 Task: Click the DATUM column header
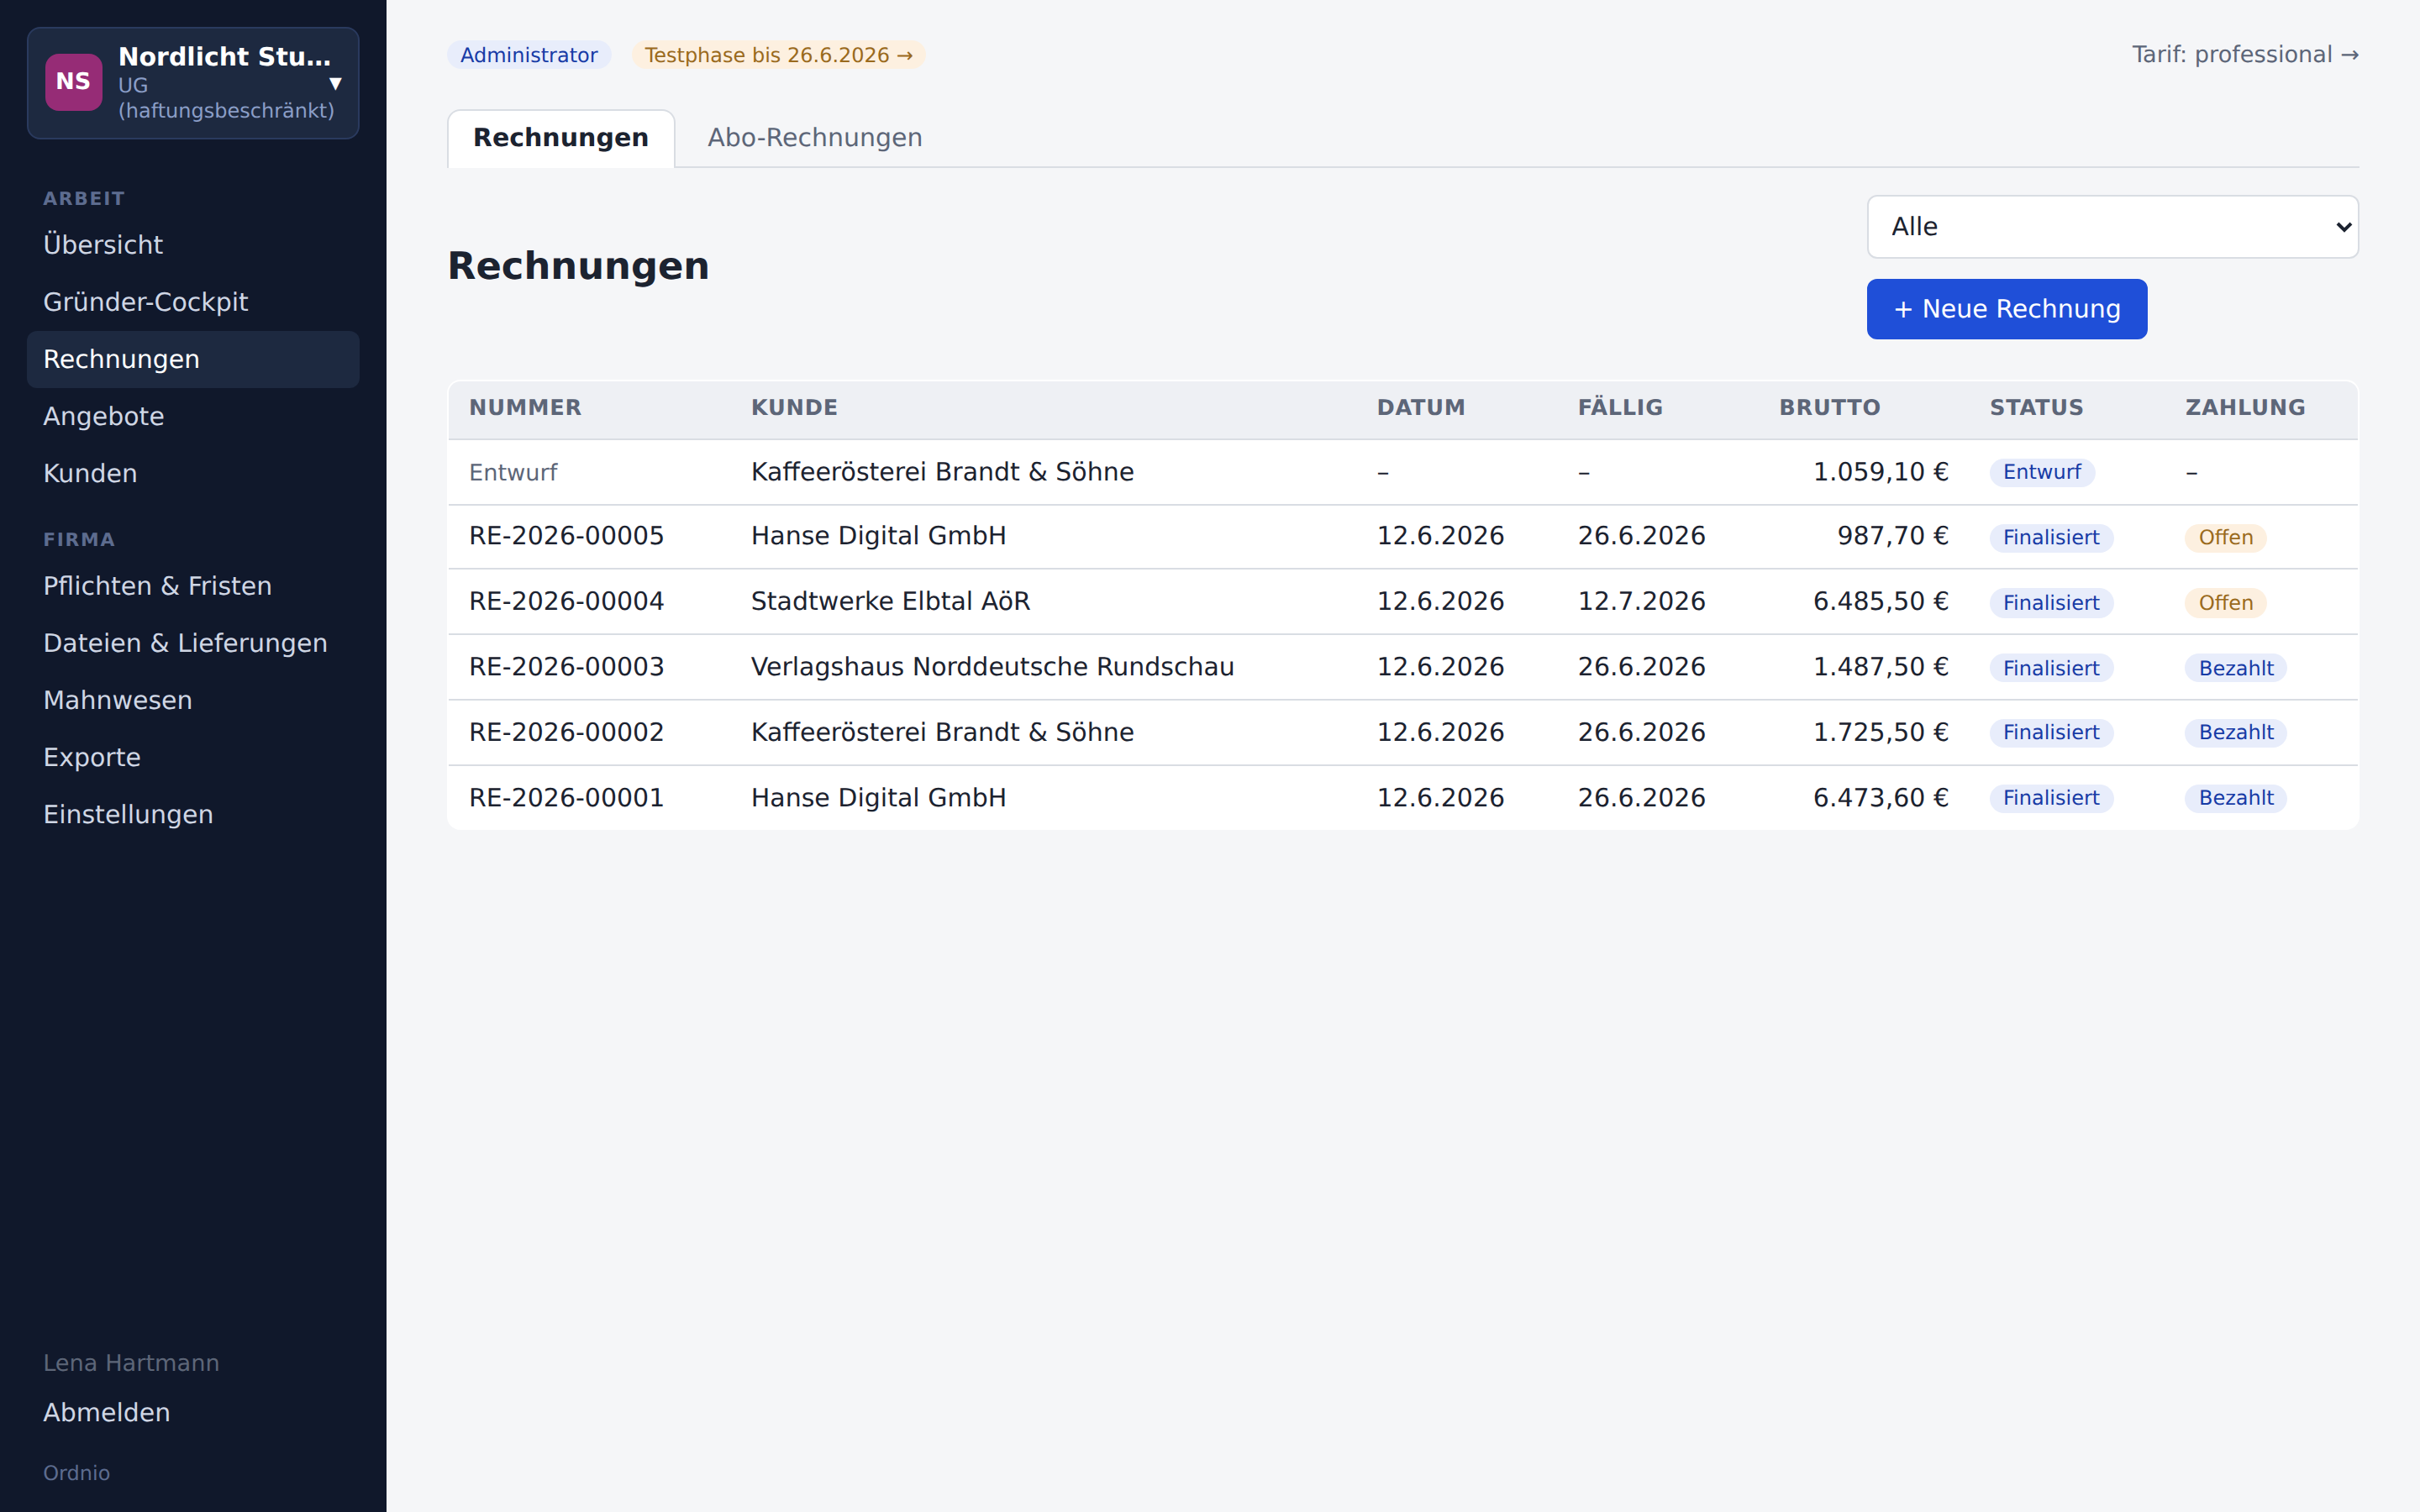(1420, 408)
